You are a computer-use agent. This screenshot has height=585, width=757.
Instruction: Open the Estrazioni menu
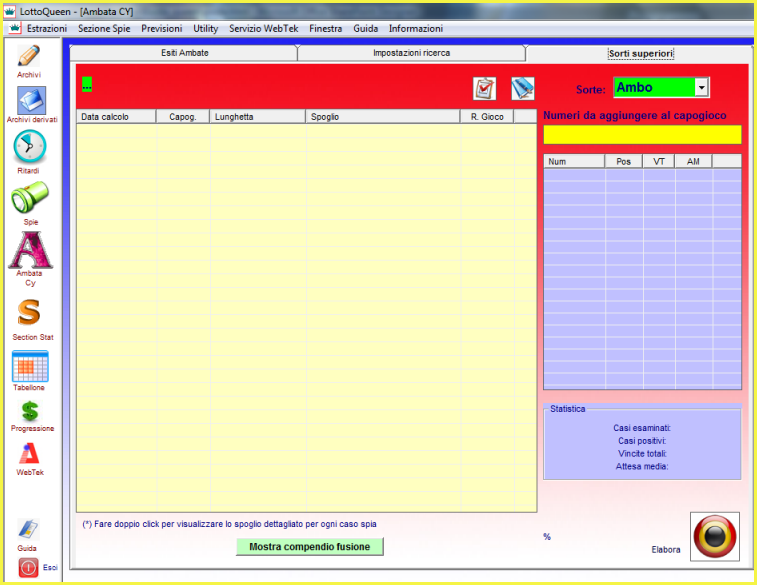tap(47, 28)
